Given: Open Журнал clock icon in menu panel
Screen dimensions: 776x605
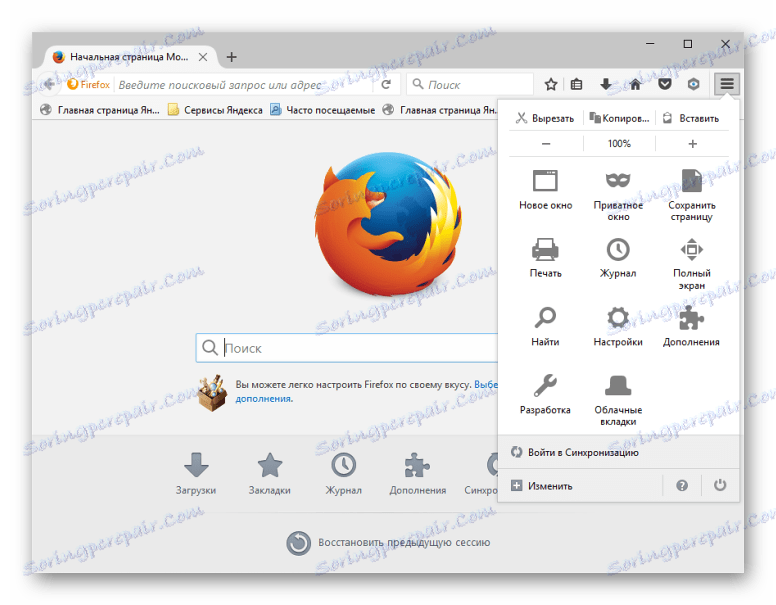Looking at the screenshot, I should click(618, 258).
